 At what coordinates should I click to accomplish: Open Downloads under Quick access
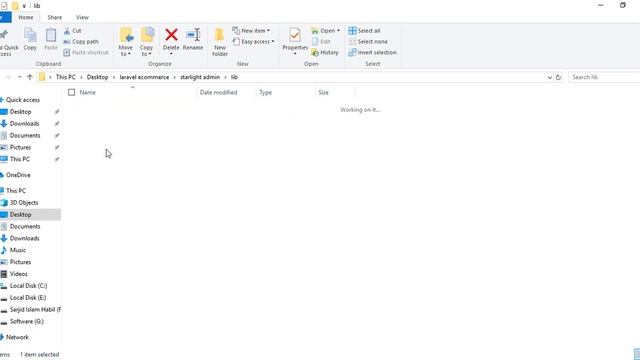coord(24,124)
